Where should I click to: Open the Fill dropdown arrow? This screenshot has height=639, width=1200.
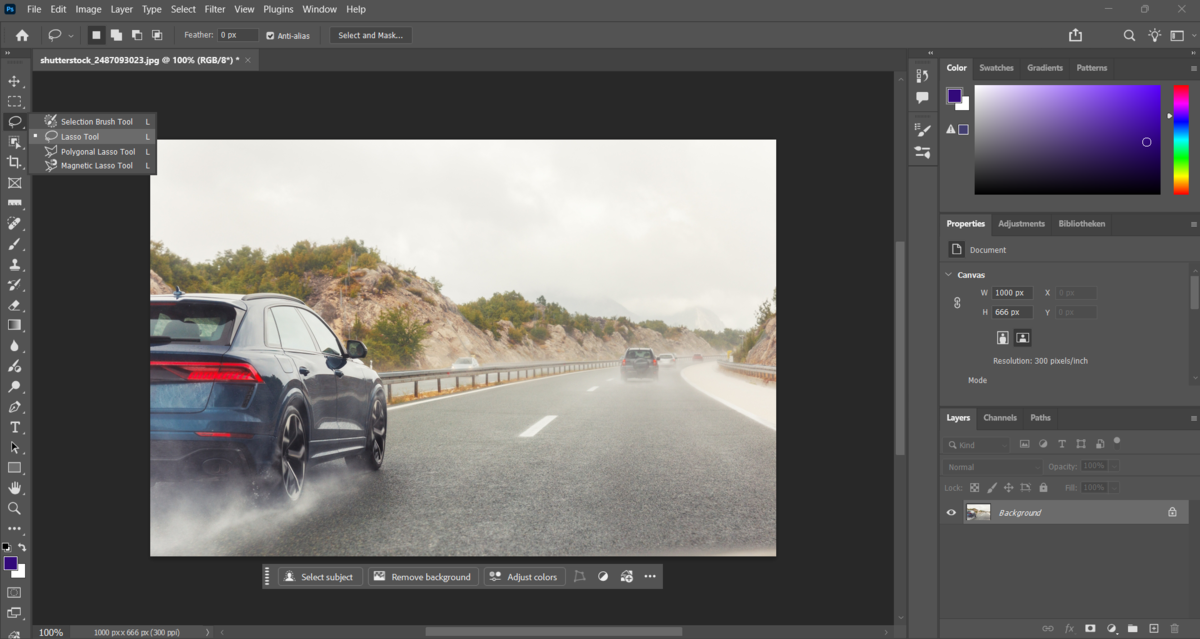[1114, 487]
